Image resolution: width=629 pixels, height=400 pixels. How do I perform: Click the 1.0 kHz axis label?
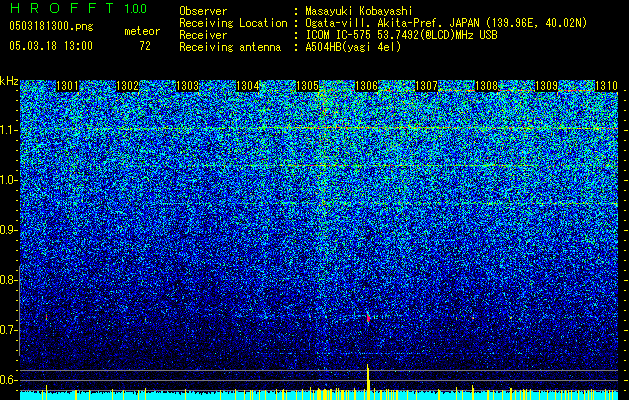[8, 180]
